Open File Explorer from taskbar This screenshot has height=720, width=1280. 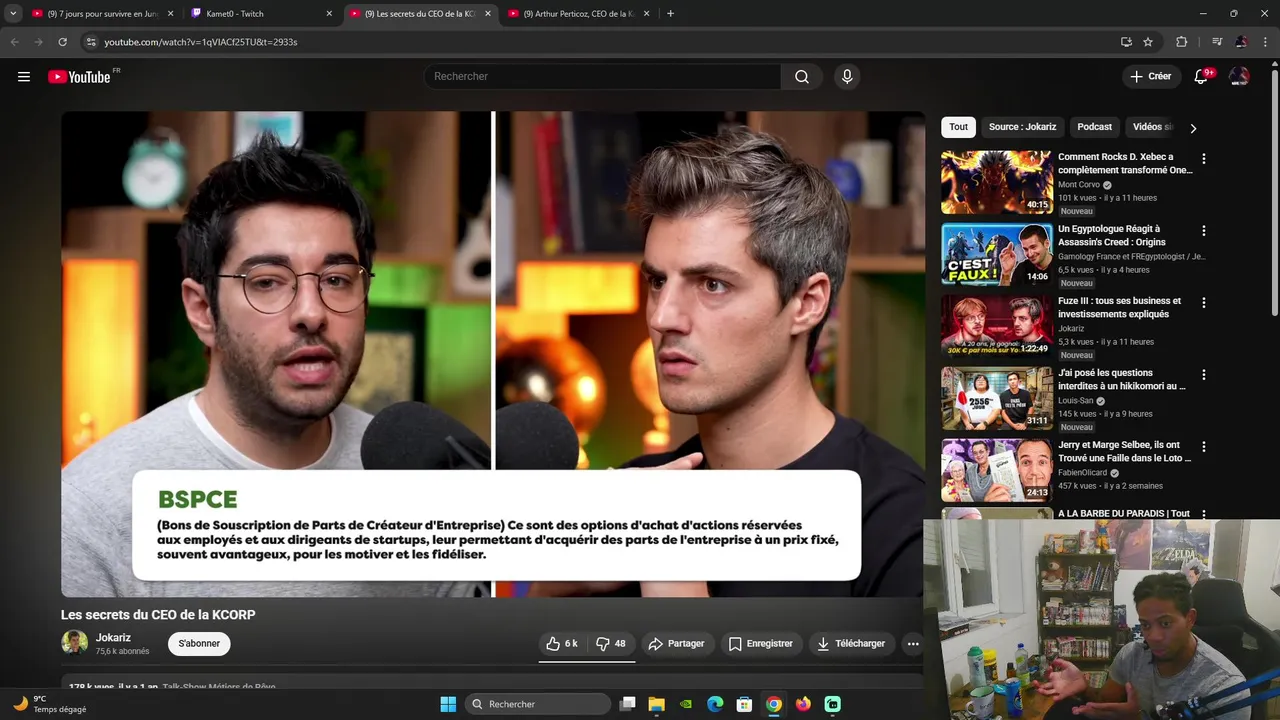(x=657, y=704)
